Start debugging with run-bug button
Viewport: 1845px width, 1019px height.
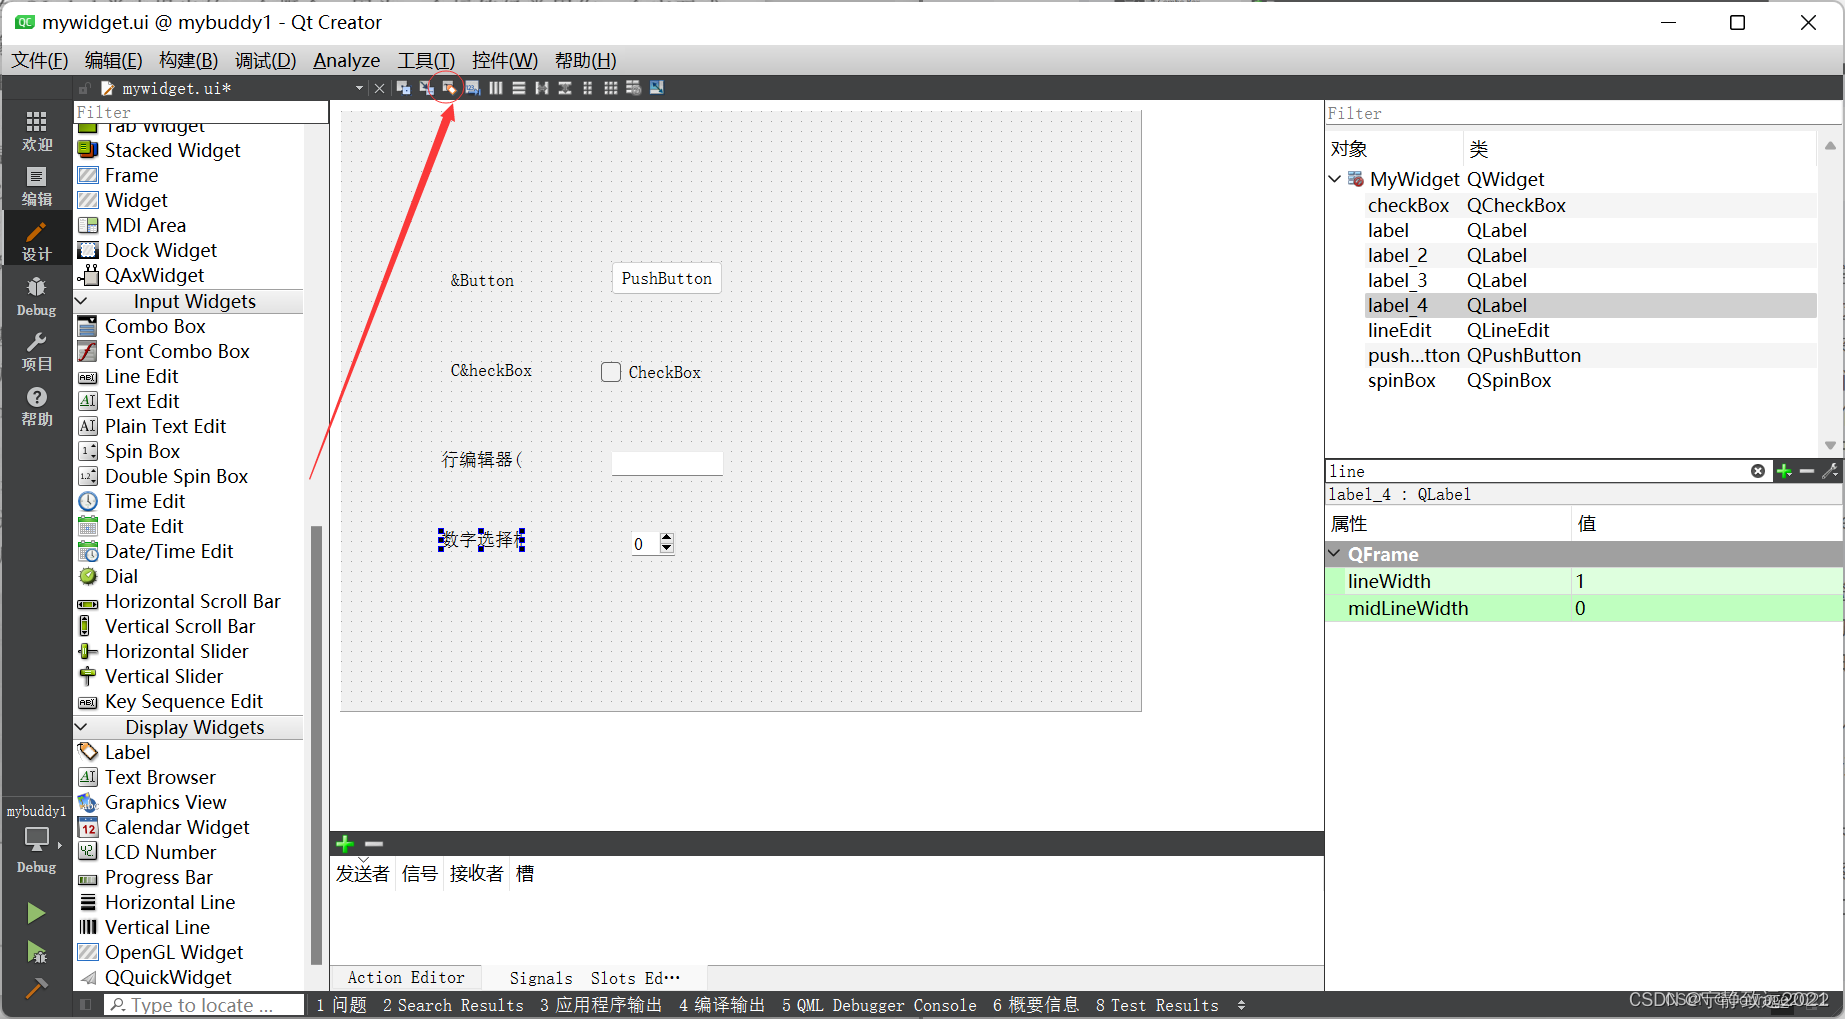pyautogui.click(x=36, y=951)
